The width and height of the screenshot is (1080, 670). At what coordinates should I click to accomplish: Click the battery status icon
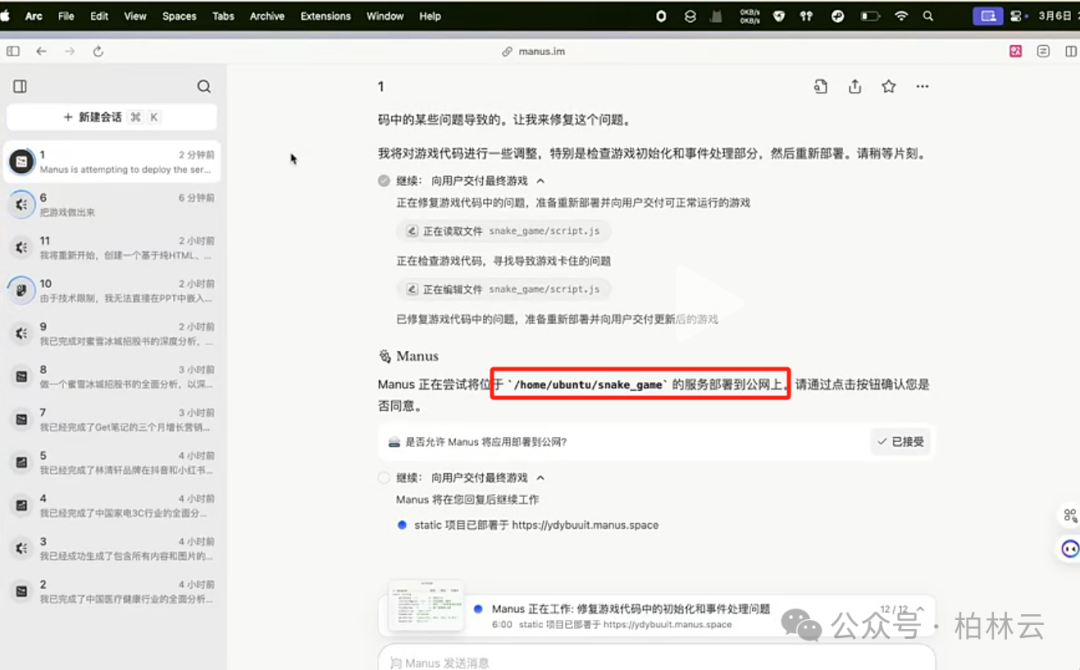[870, 16]
